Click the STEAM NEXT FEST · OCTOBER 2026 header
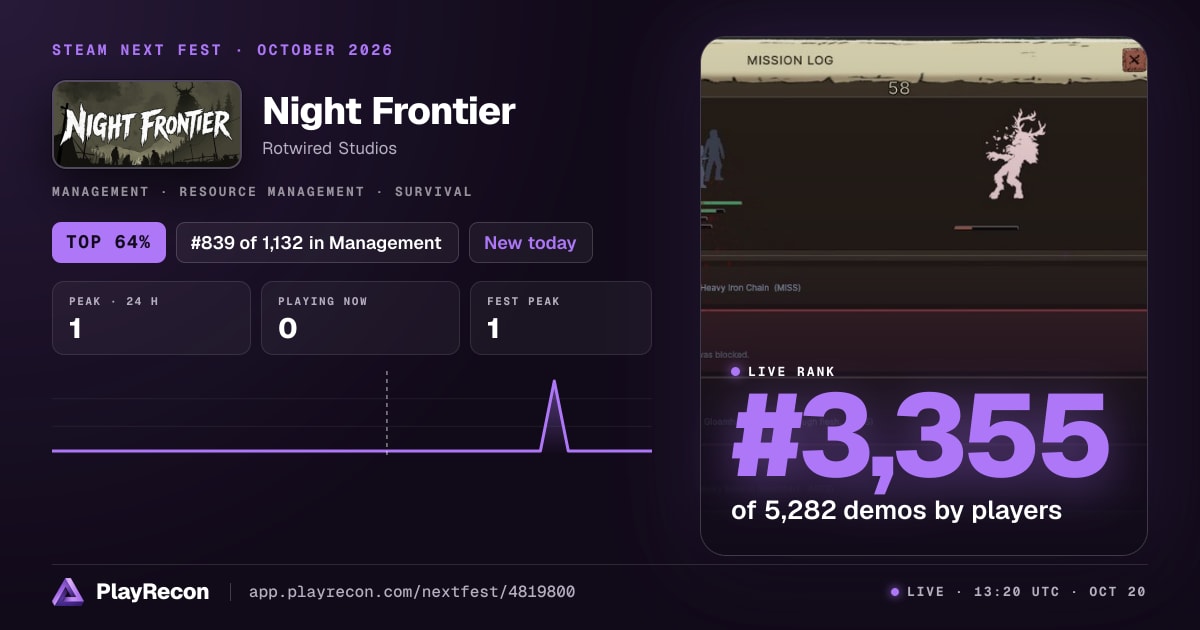 tap(222, 50)
